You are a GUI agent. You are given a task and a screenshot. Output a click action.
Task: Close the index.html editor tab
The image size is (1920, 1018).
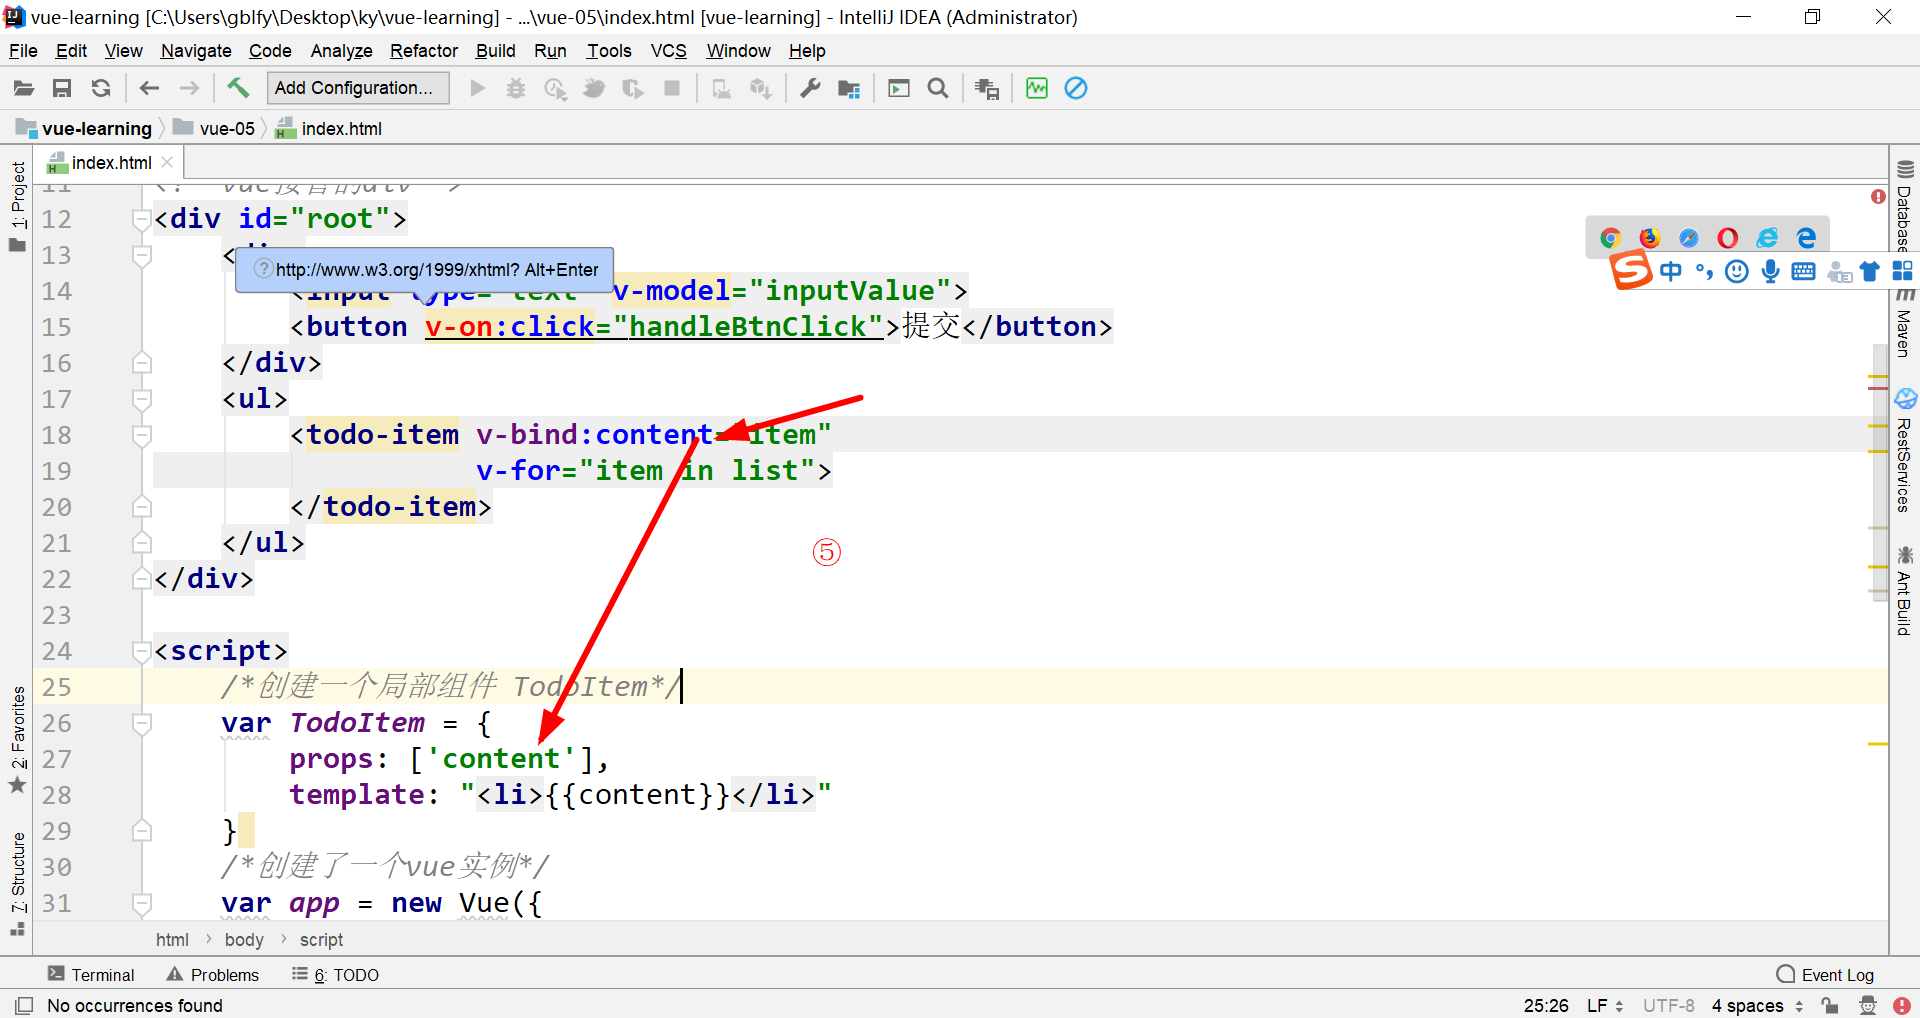[167, 162]
